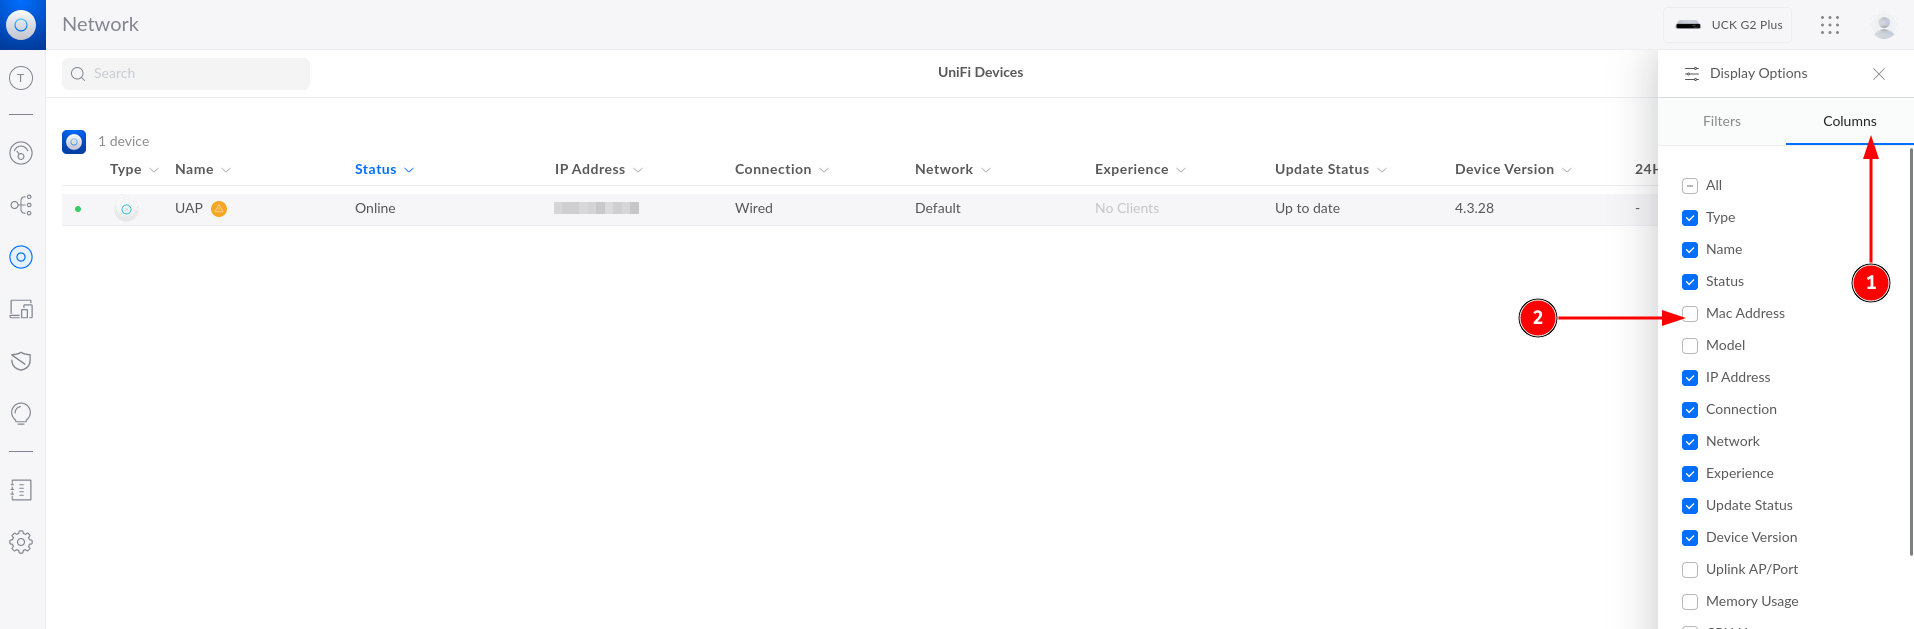Image resolution: width=1914 pixels, height=629 pixels.
Task: Open the Client Devices sidebar icon
Action: point(21,309)
